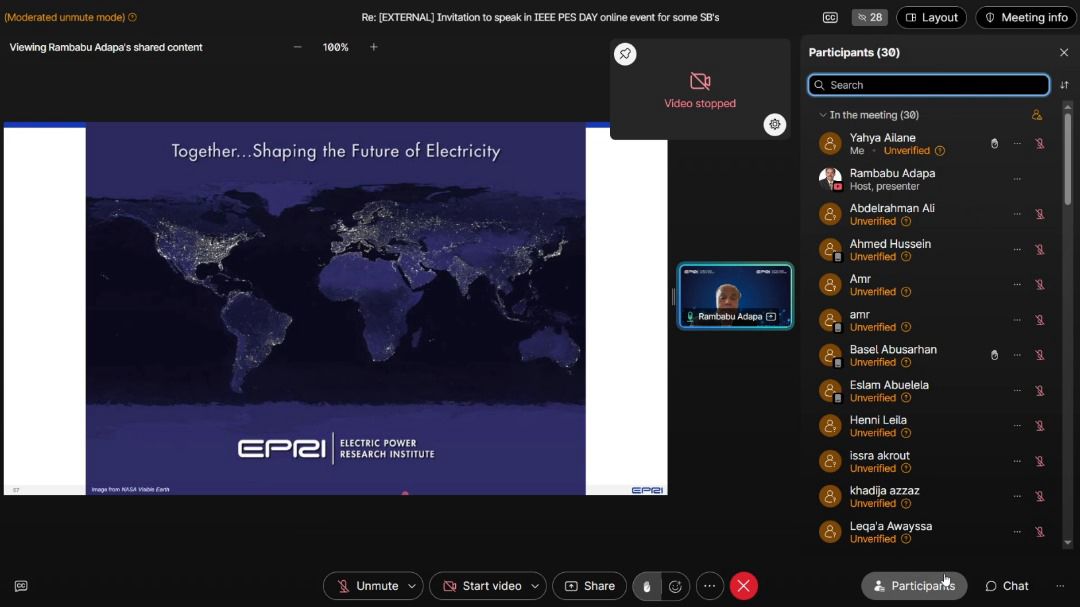Screen dimensions: 1080x607
Task: Click the sort participants icon
Action: pyautogui.click(x=1064, y=85)
